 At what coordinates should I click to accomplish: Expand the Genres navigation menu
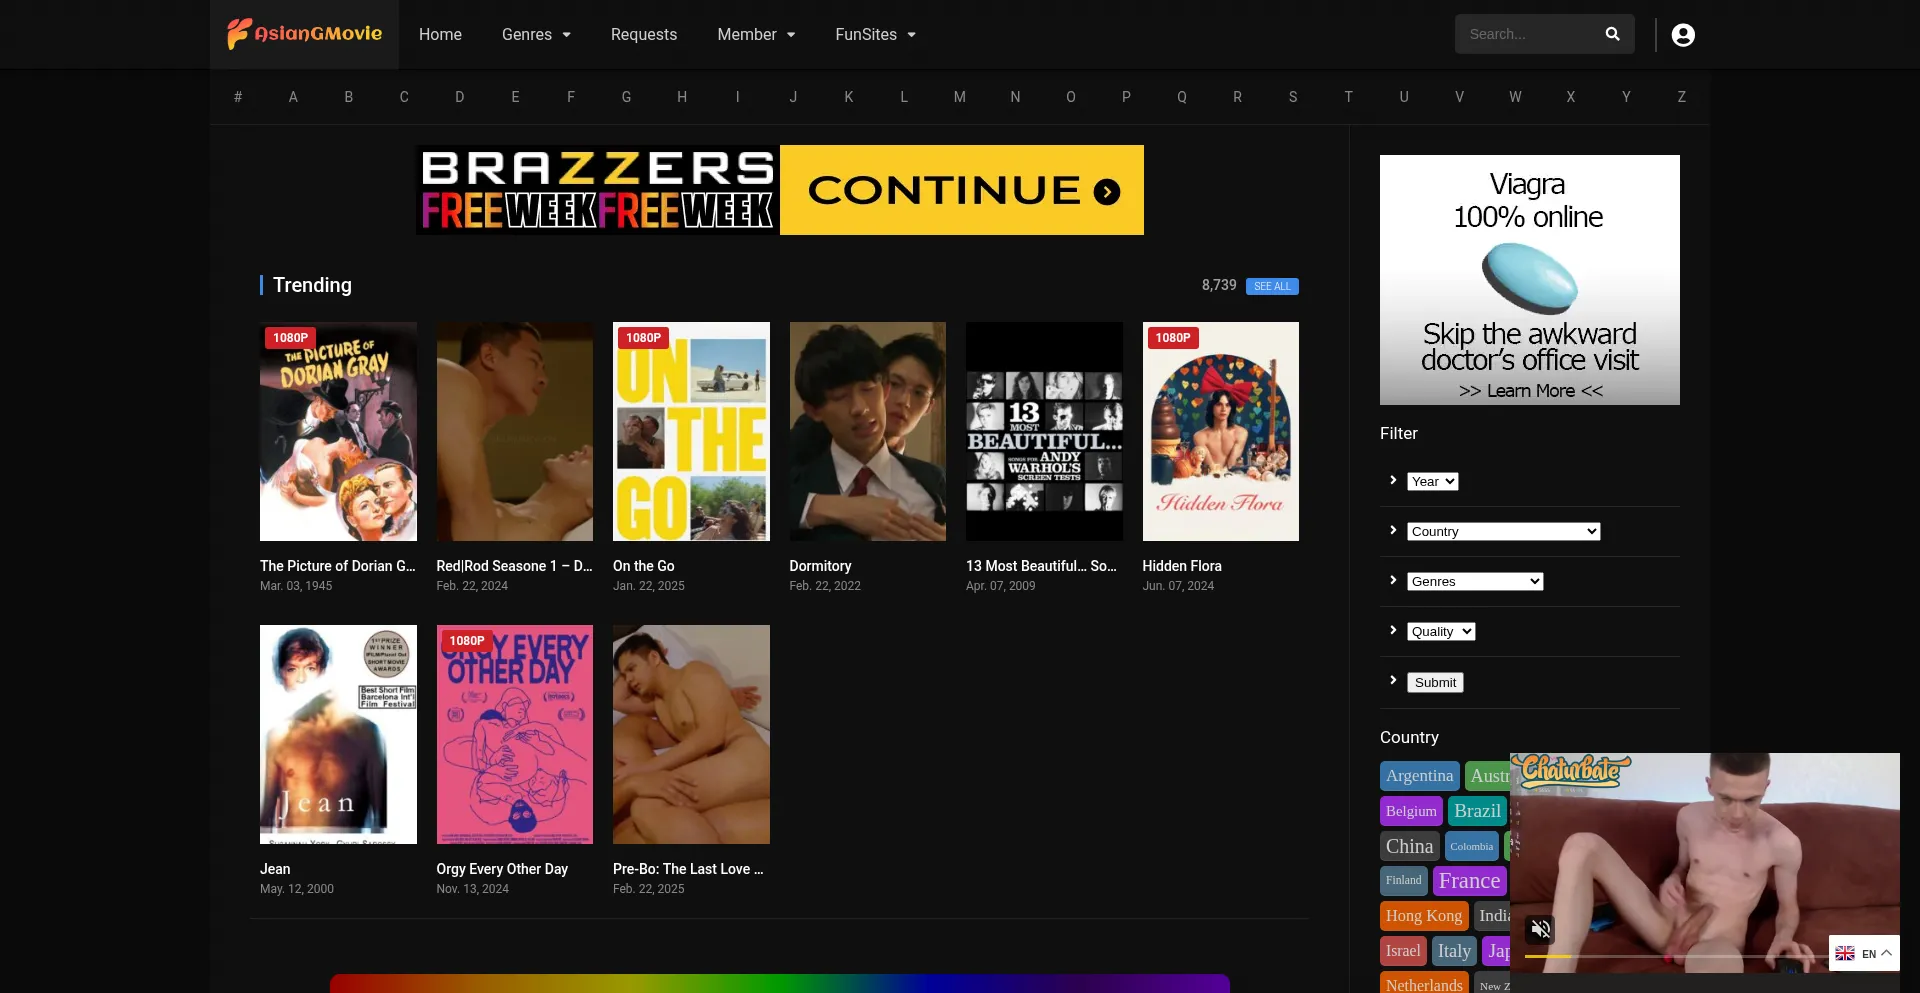coord(536,35)
